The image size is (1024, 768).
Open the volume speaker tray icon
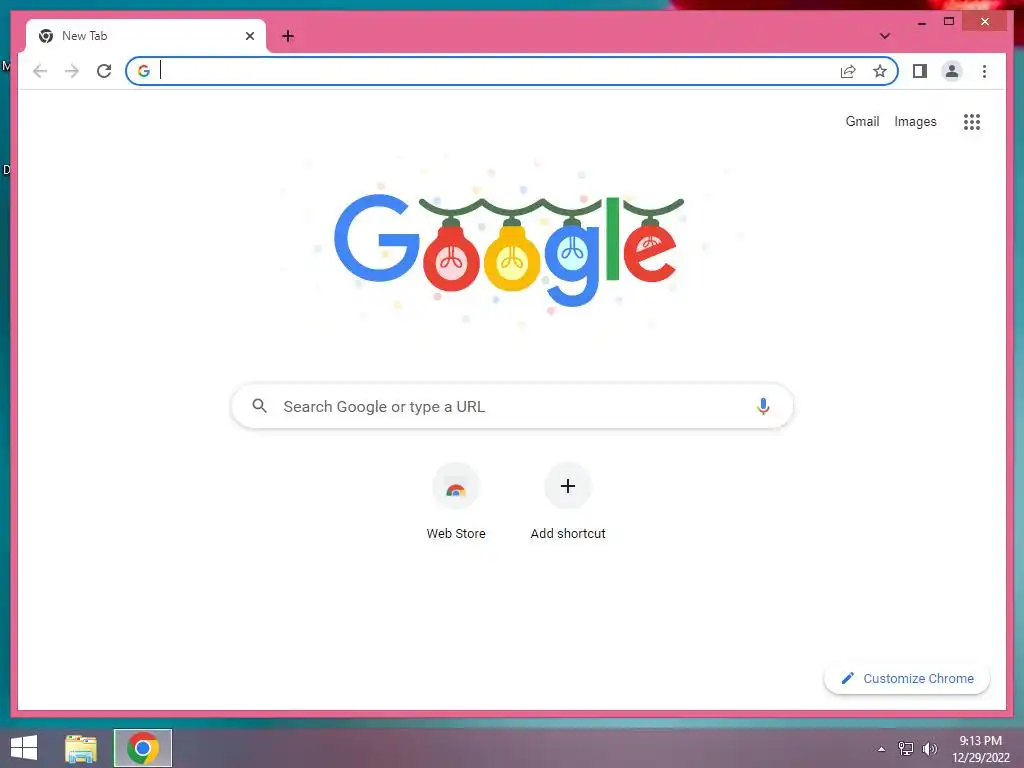tap(929, 749)
